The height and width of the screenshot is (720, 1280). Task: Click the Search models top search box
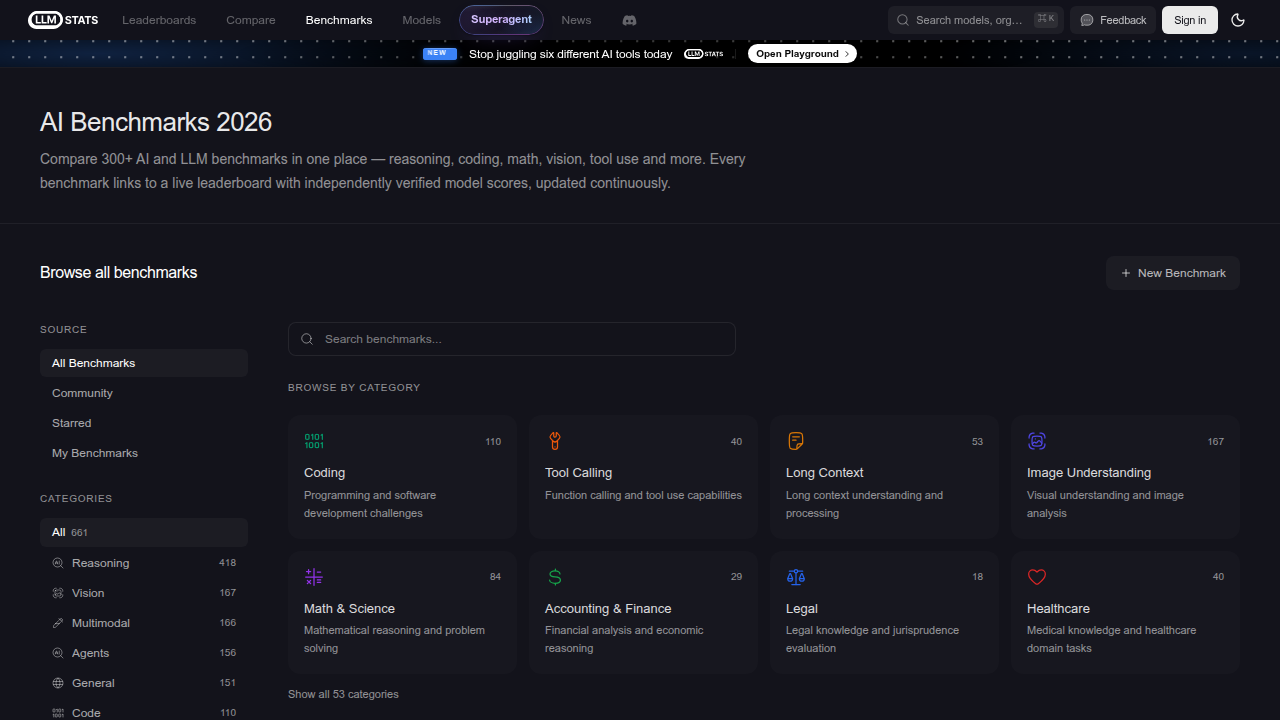coord(976,20)
